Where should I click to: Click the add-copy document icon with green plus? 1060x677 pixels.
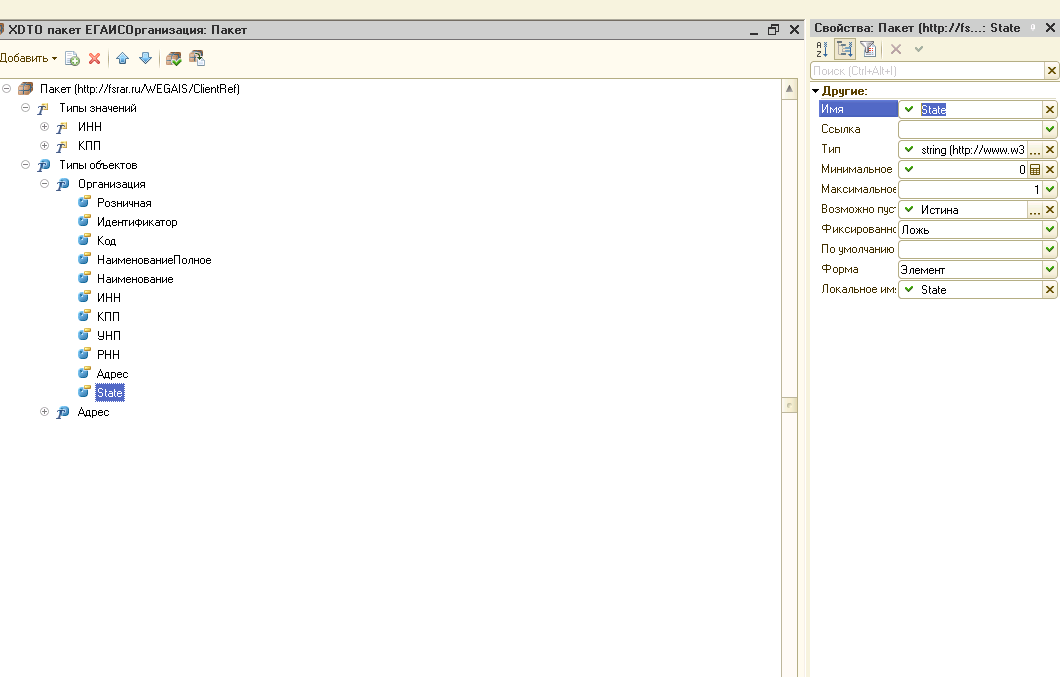click(x=72, y=59)
